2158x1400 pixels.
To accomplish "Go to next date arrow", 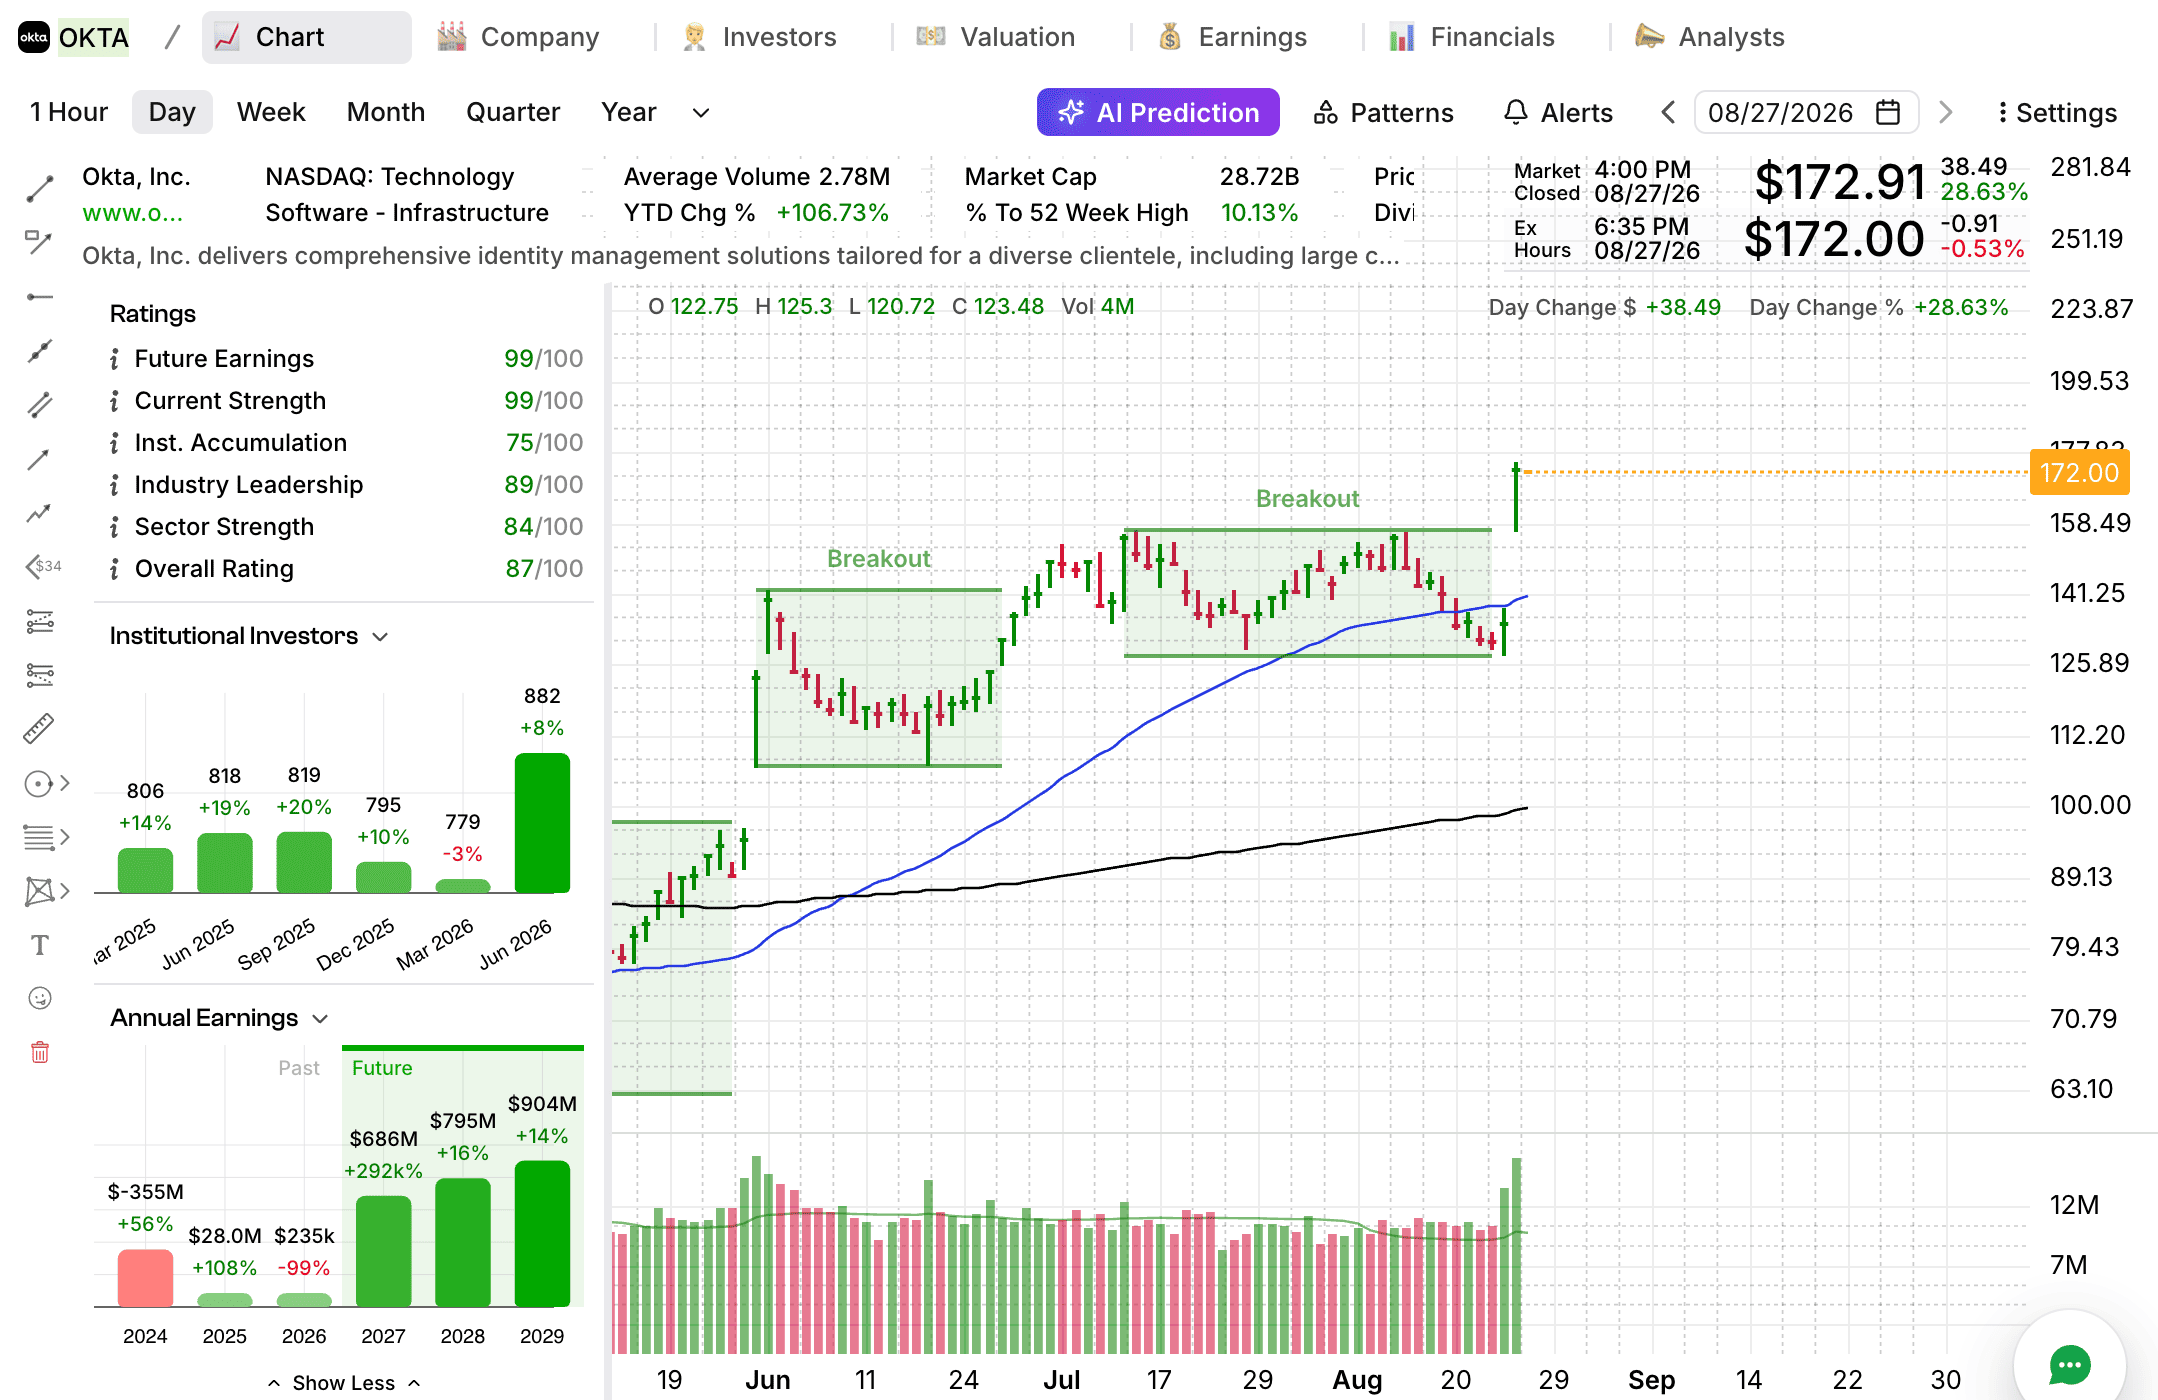I will [1945, 112].
